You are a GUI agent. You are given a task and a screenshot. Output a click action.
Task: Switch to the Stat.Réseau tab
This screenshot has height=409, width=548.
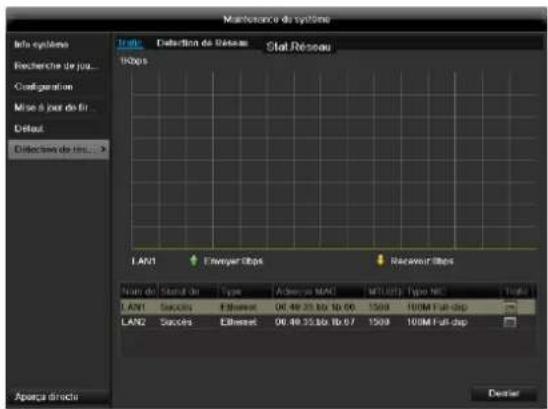point(298,47)
